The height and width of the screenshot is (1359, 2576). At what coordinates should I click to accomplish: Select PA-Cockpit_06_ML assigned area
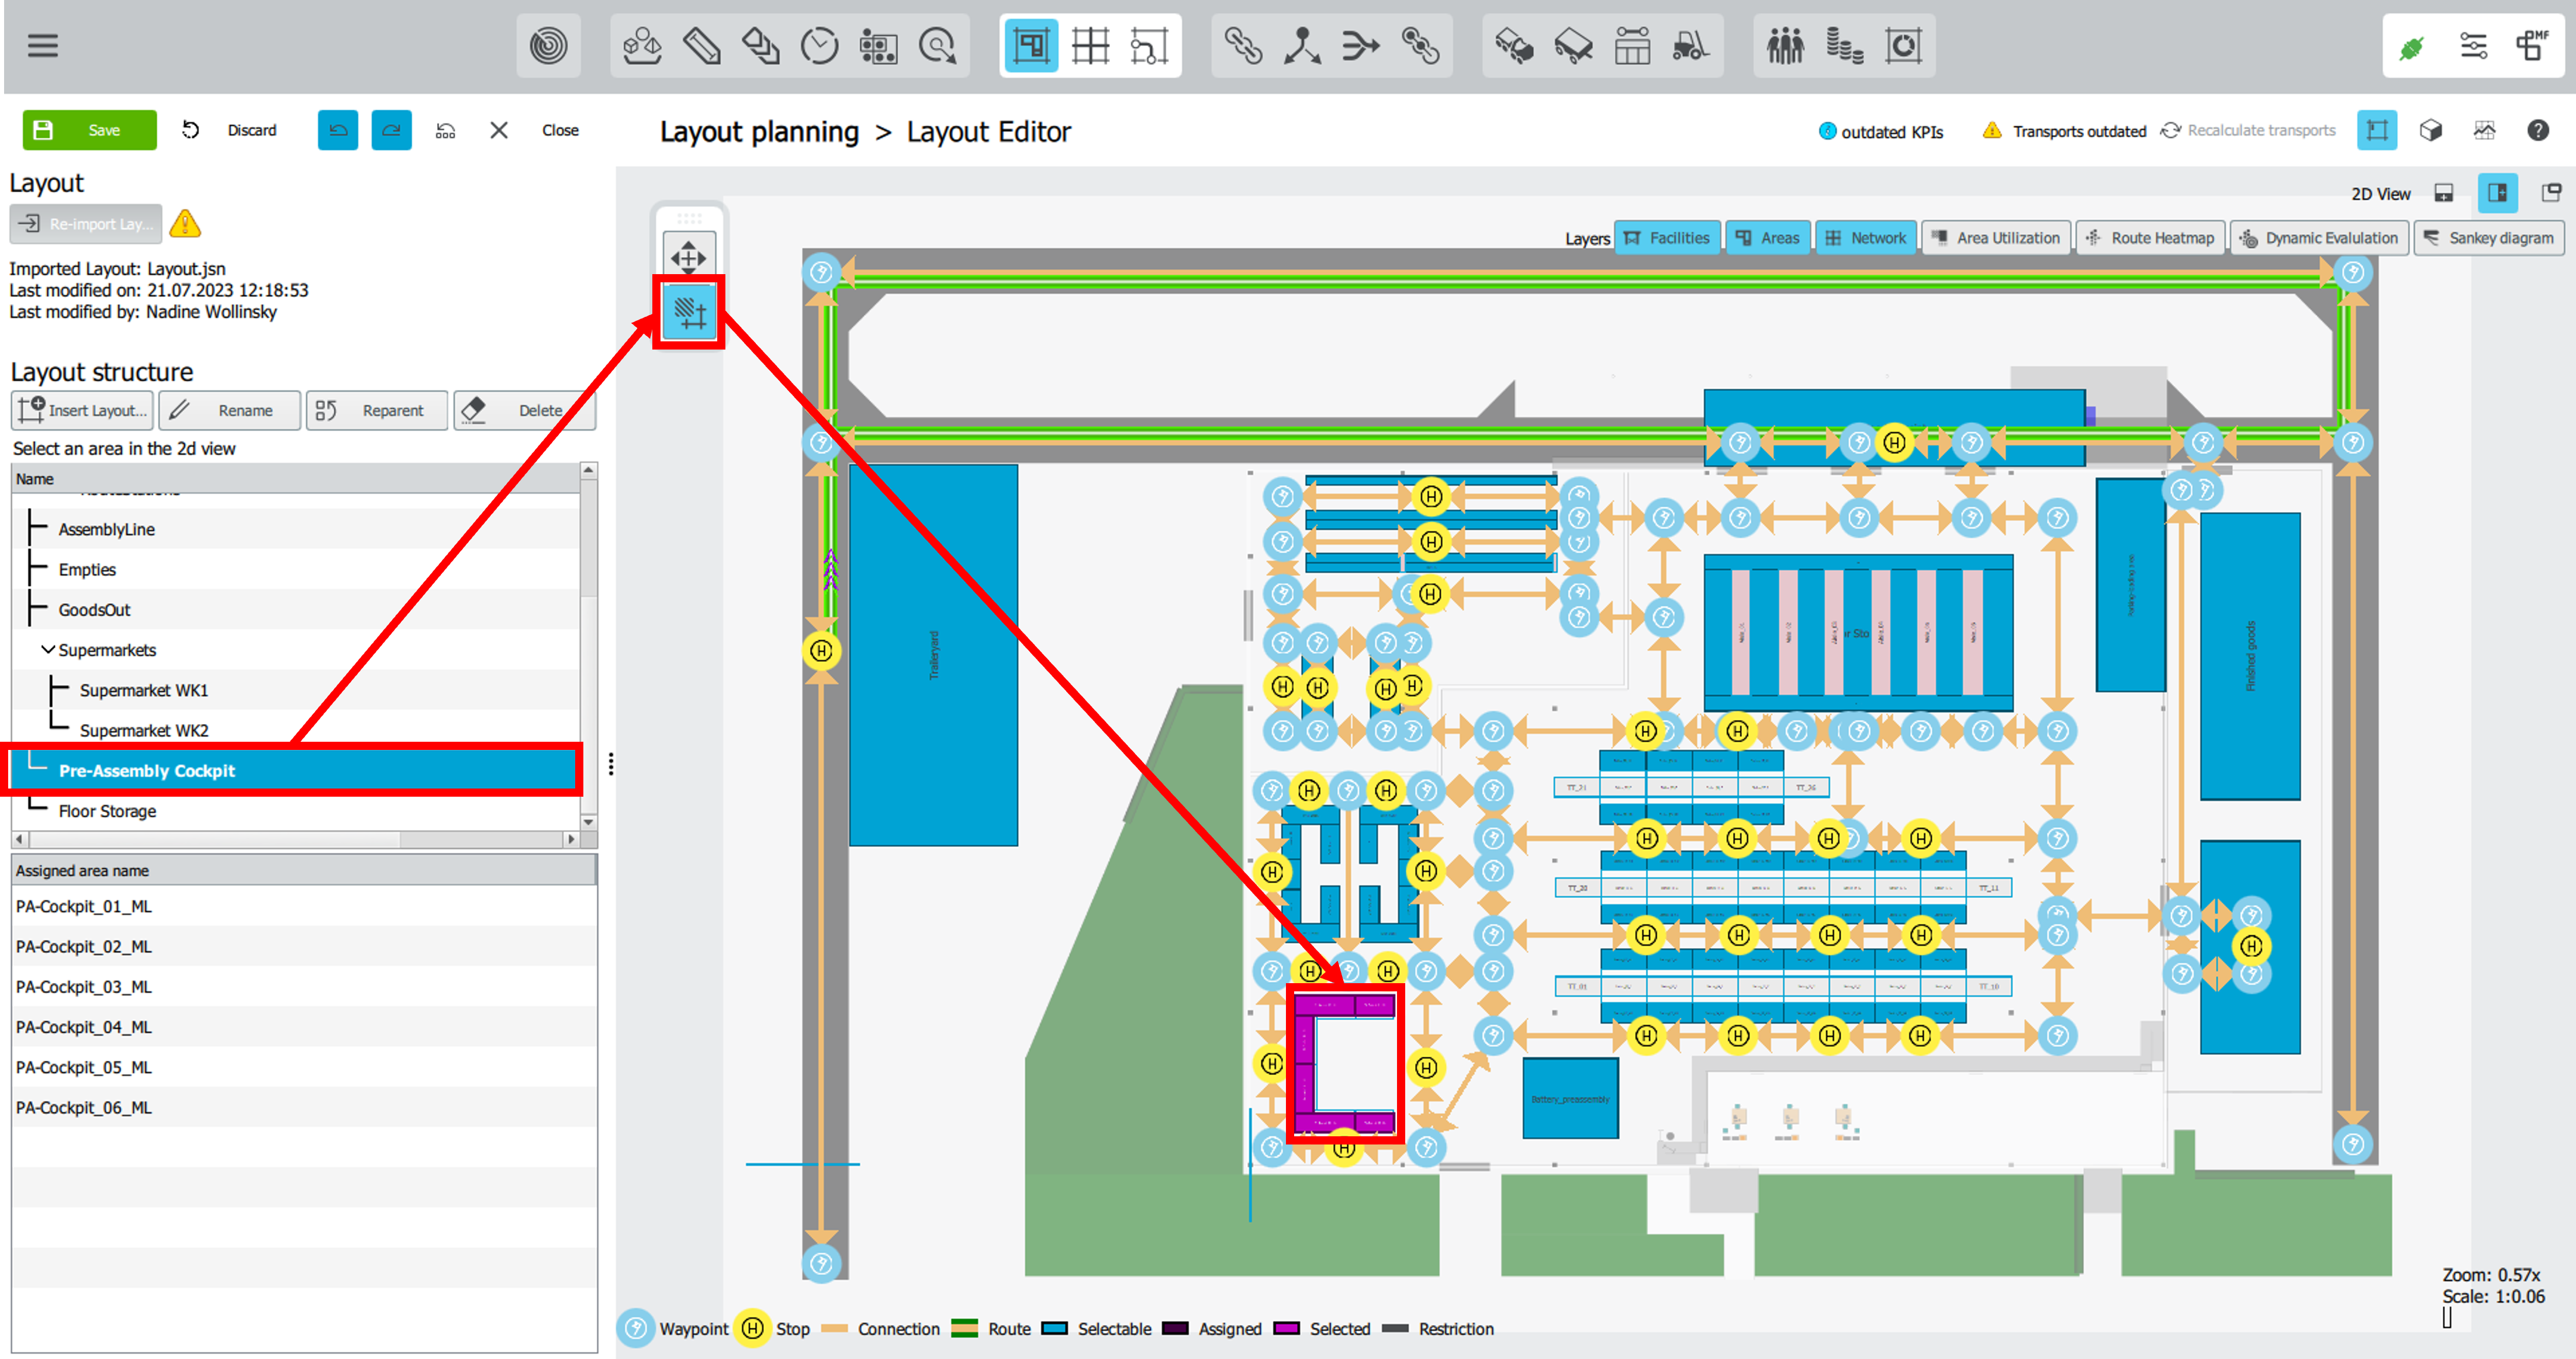tap(304, 1108)
